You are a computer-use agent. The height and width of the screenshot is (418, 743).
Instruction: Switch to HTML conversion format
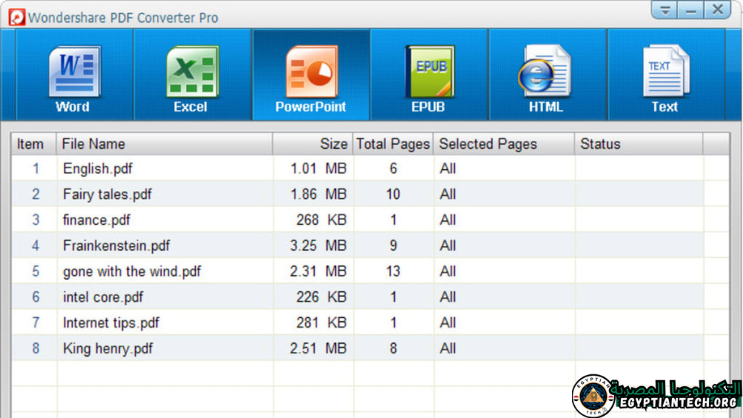[x=545, y=75]
